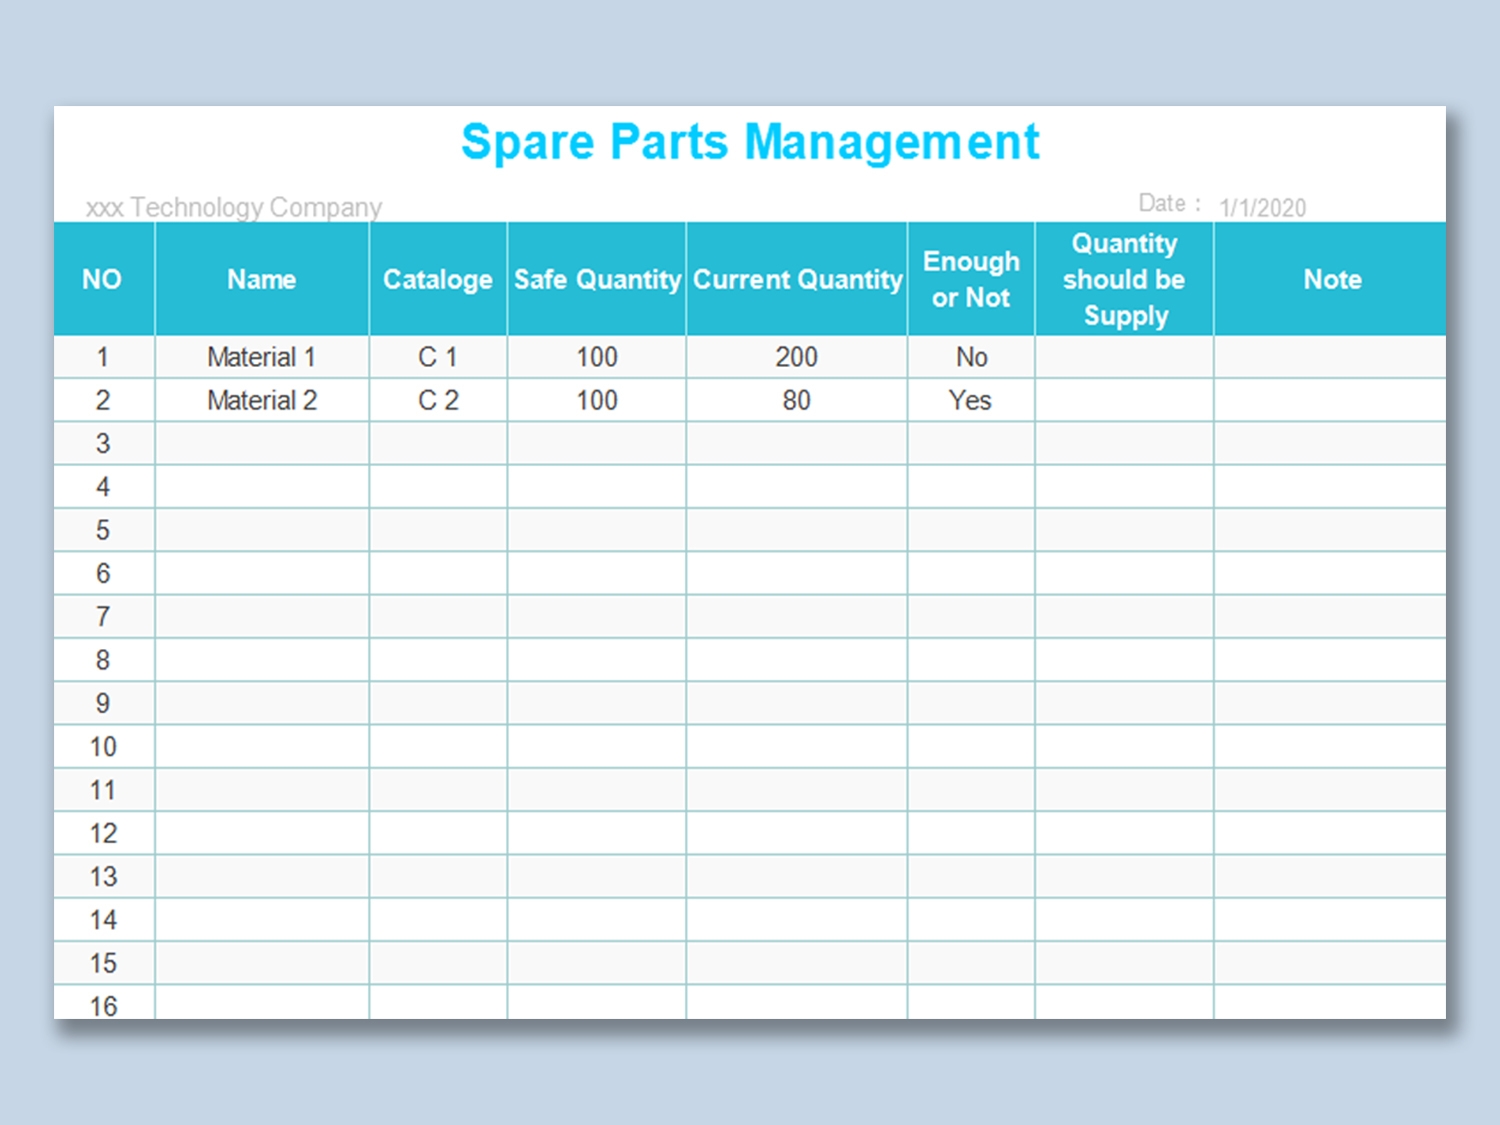Click the Name column header

tap(261, 279)
